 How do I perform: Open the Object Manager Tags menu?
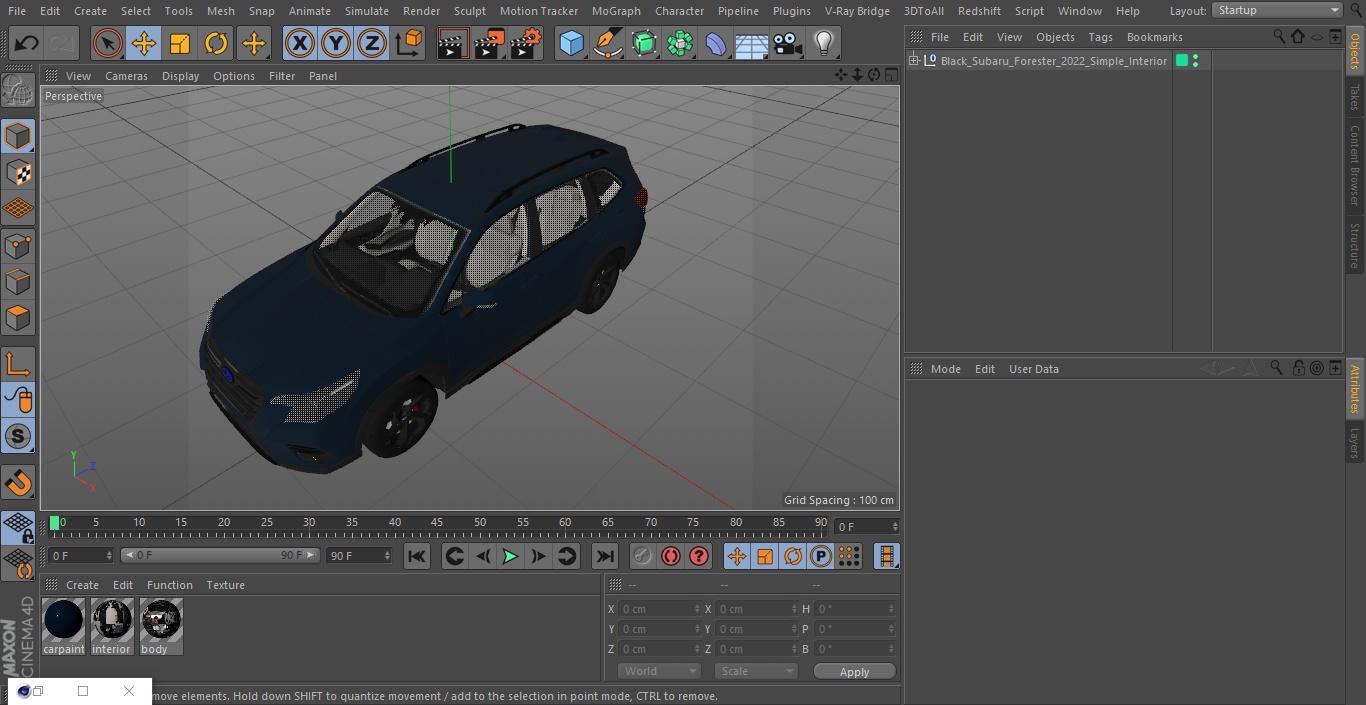click(x=1100, y=37)
